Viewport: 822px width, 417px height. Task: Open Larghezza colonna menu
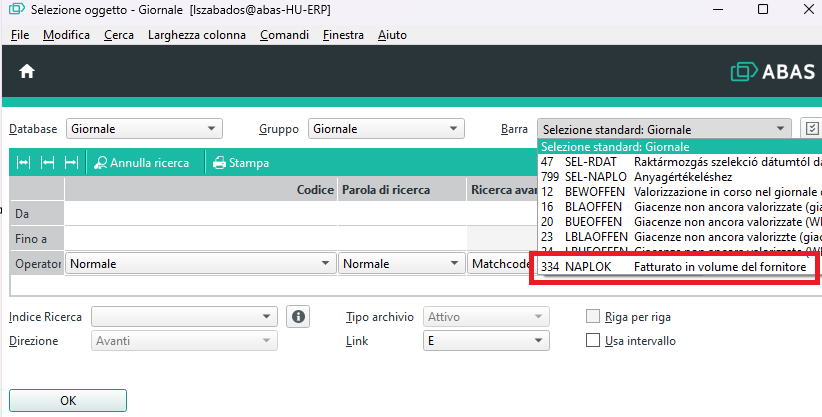[x=197, y=35]
